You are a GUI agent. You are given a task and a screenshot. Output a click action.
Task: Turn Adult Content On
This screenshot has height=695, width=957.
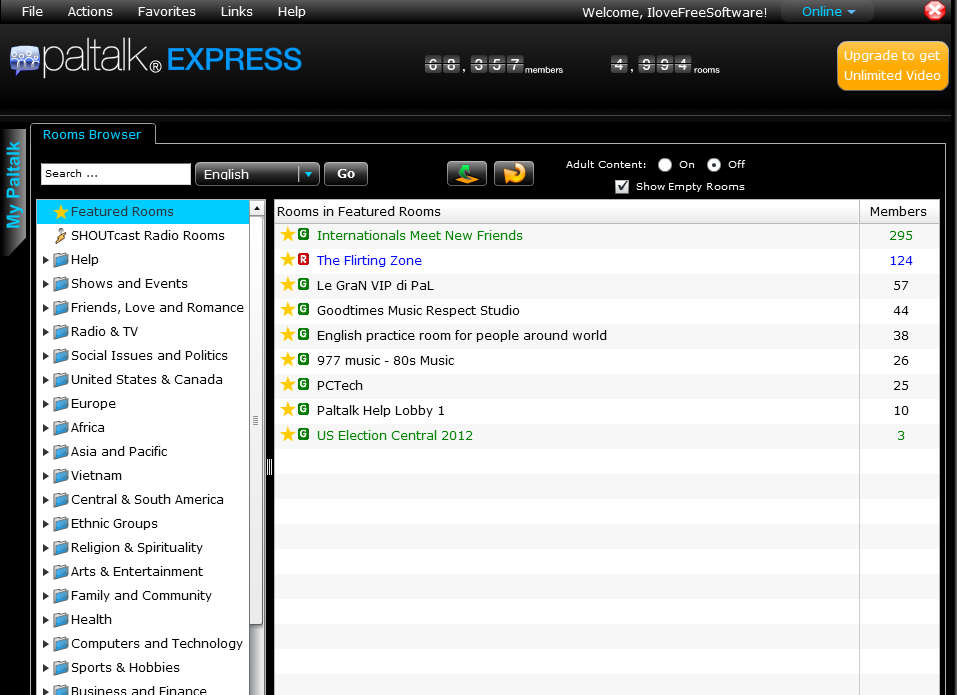(x=665, y=165)
